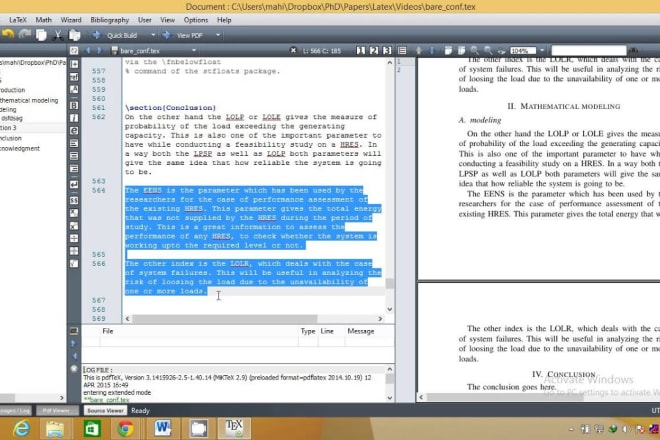Open the View menu
Viewport: 660px width, 440px height.
pyautogui.click(x=167, y=20)
